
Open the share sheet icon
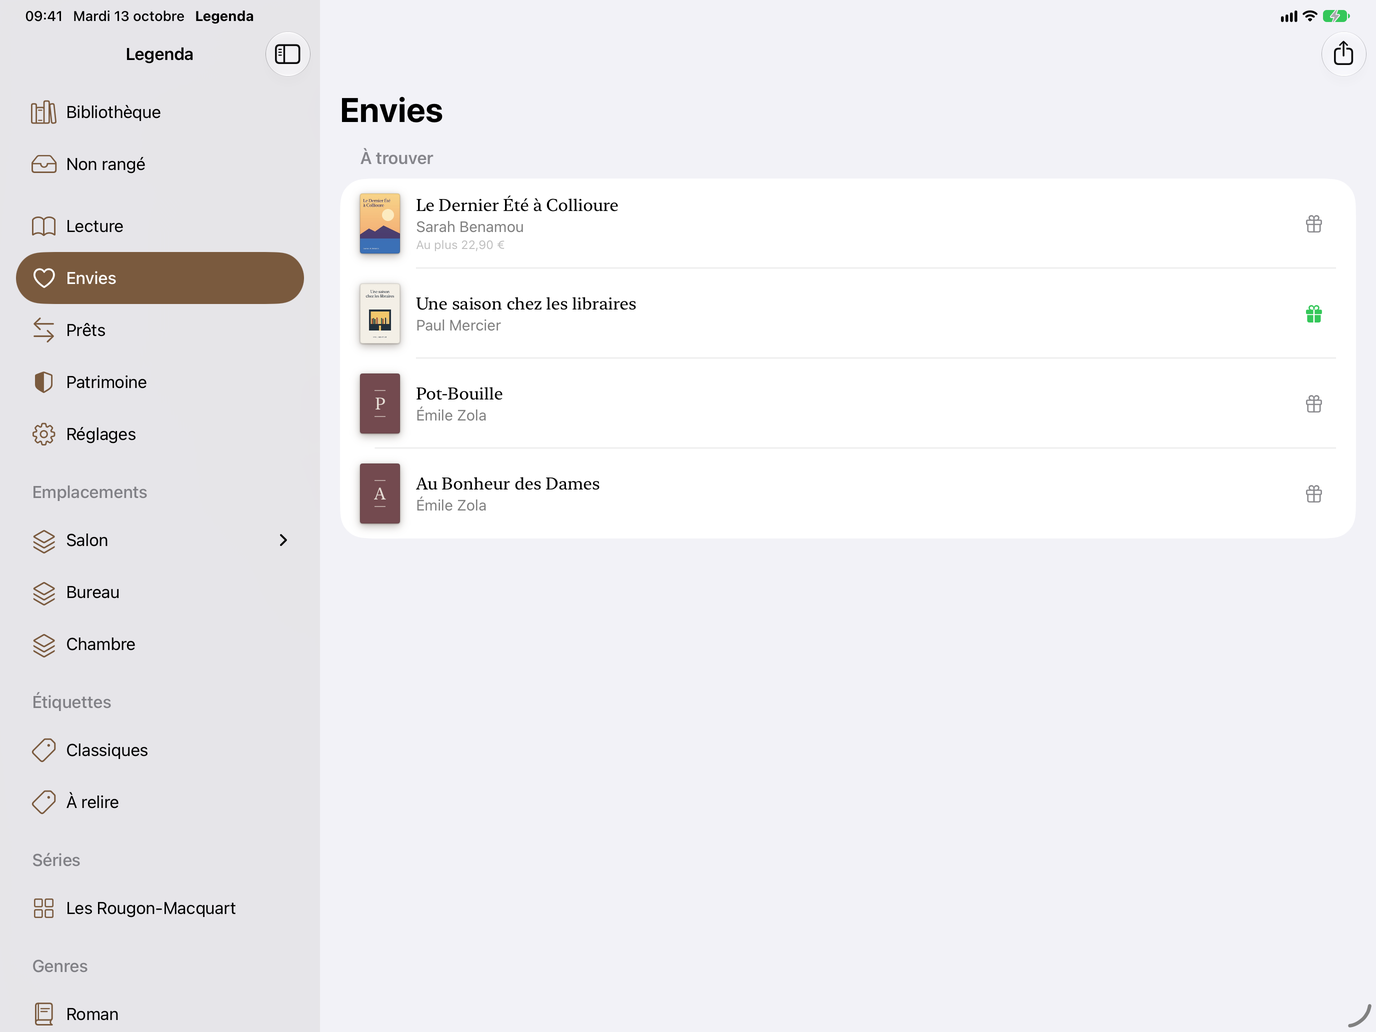tap(1343, 53)
